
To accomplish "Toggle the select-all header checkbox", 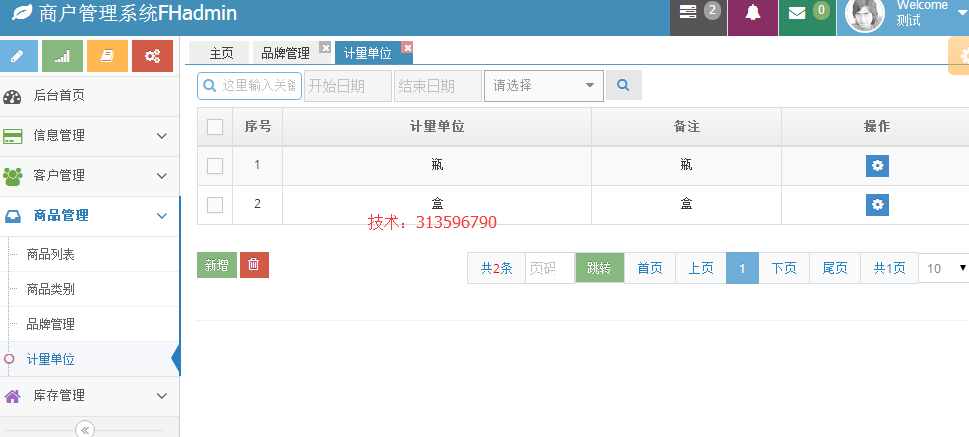I will [x=215, y=127].
